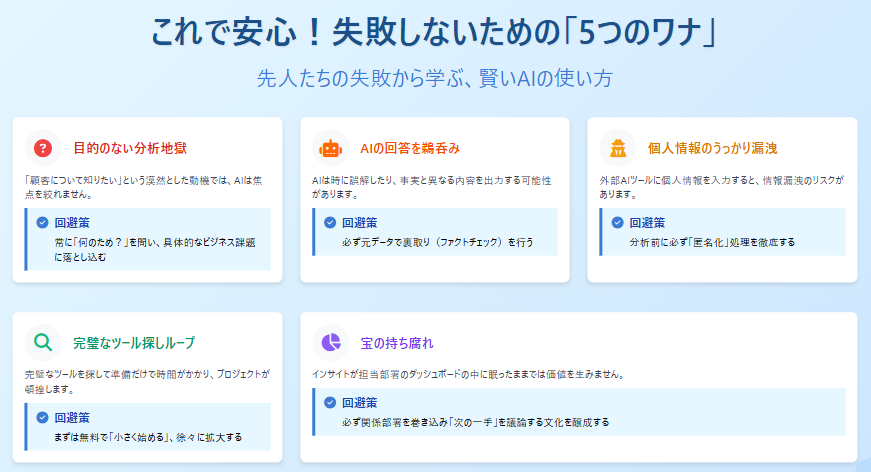The width and height of the screenshot is (871, 472).
Task: Click the check mark in 目的のない分析地獄 回避策
Action: click(x=42, y=223)
